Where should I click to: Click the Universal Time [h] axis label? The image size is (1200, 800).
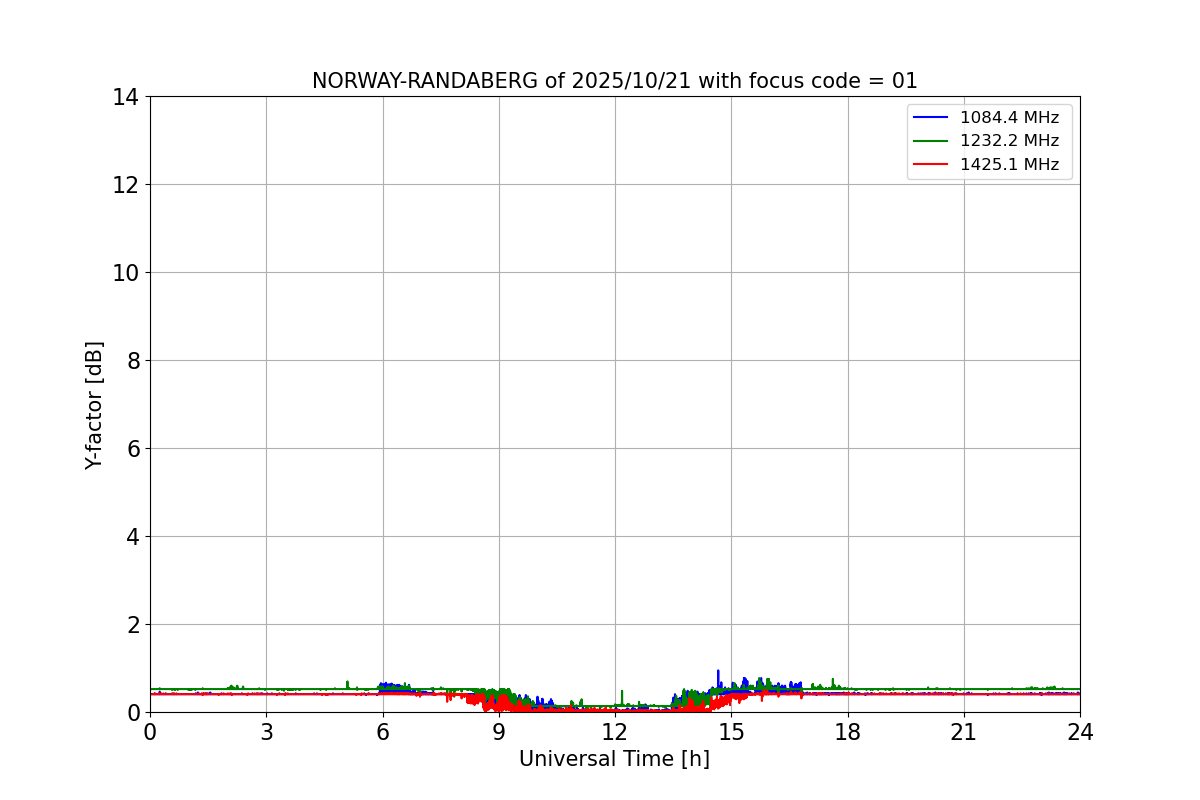coord(614,759)
